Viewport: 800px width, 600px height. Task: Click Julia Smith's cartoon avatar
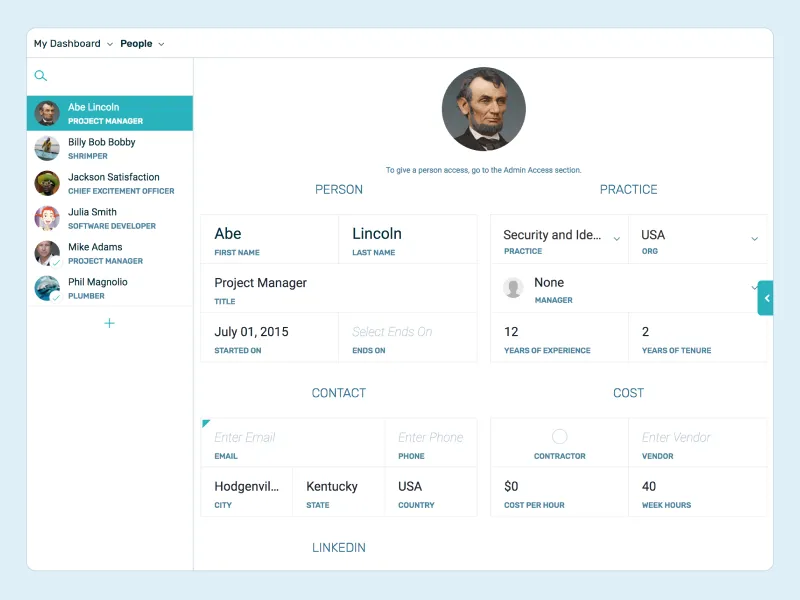coord(47,218)
